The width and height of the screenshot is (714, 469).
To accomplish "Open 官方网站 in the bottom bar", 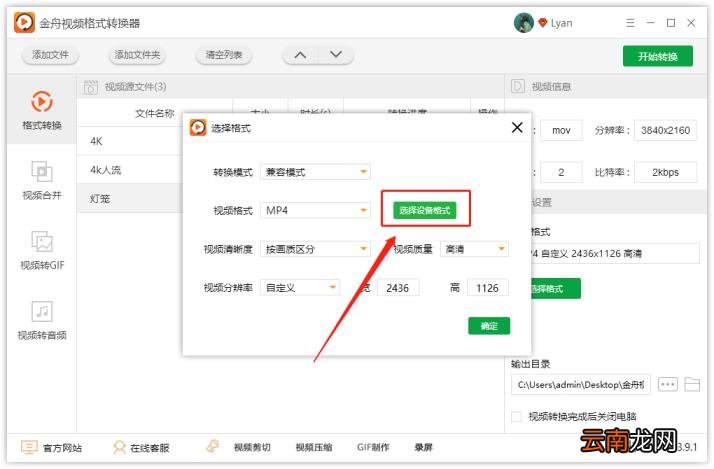I will [x=51, y=448].
